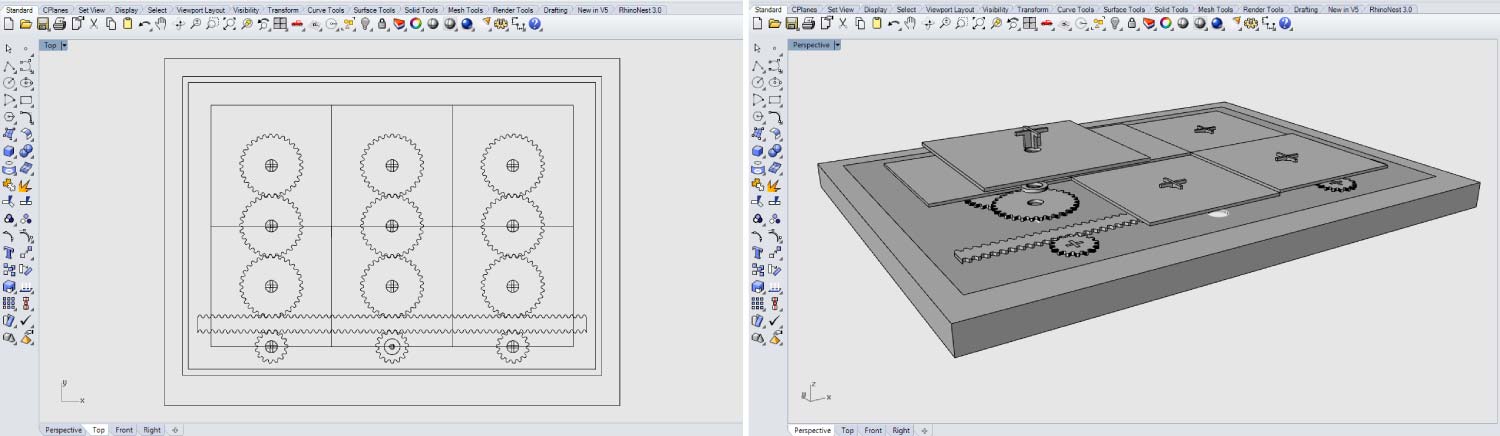This screenshot has width=1500, height=436.
Task: Open Render Tools tab in right window
Action: (1263, 9)
